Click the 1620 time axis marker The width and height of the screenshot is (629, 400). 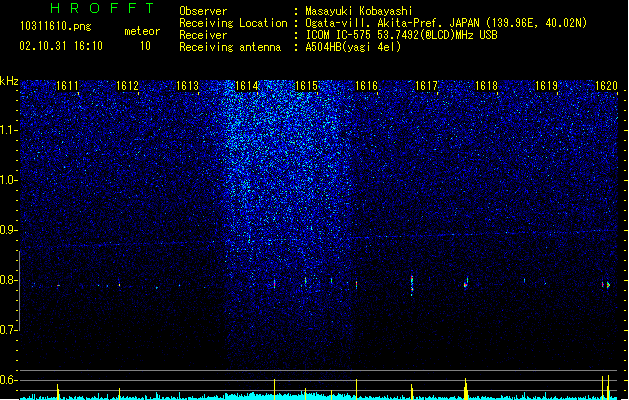[606, 86]
